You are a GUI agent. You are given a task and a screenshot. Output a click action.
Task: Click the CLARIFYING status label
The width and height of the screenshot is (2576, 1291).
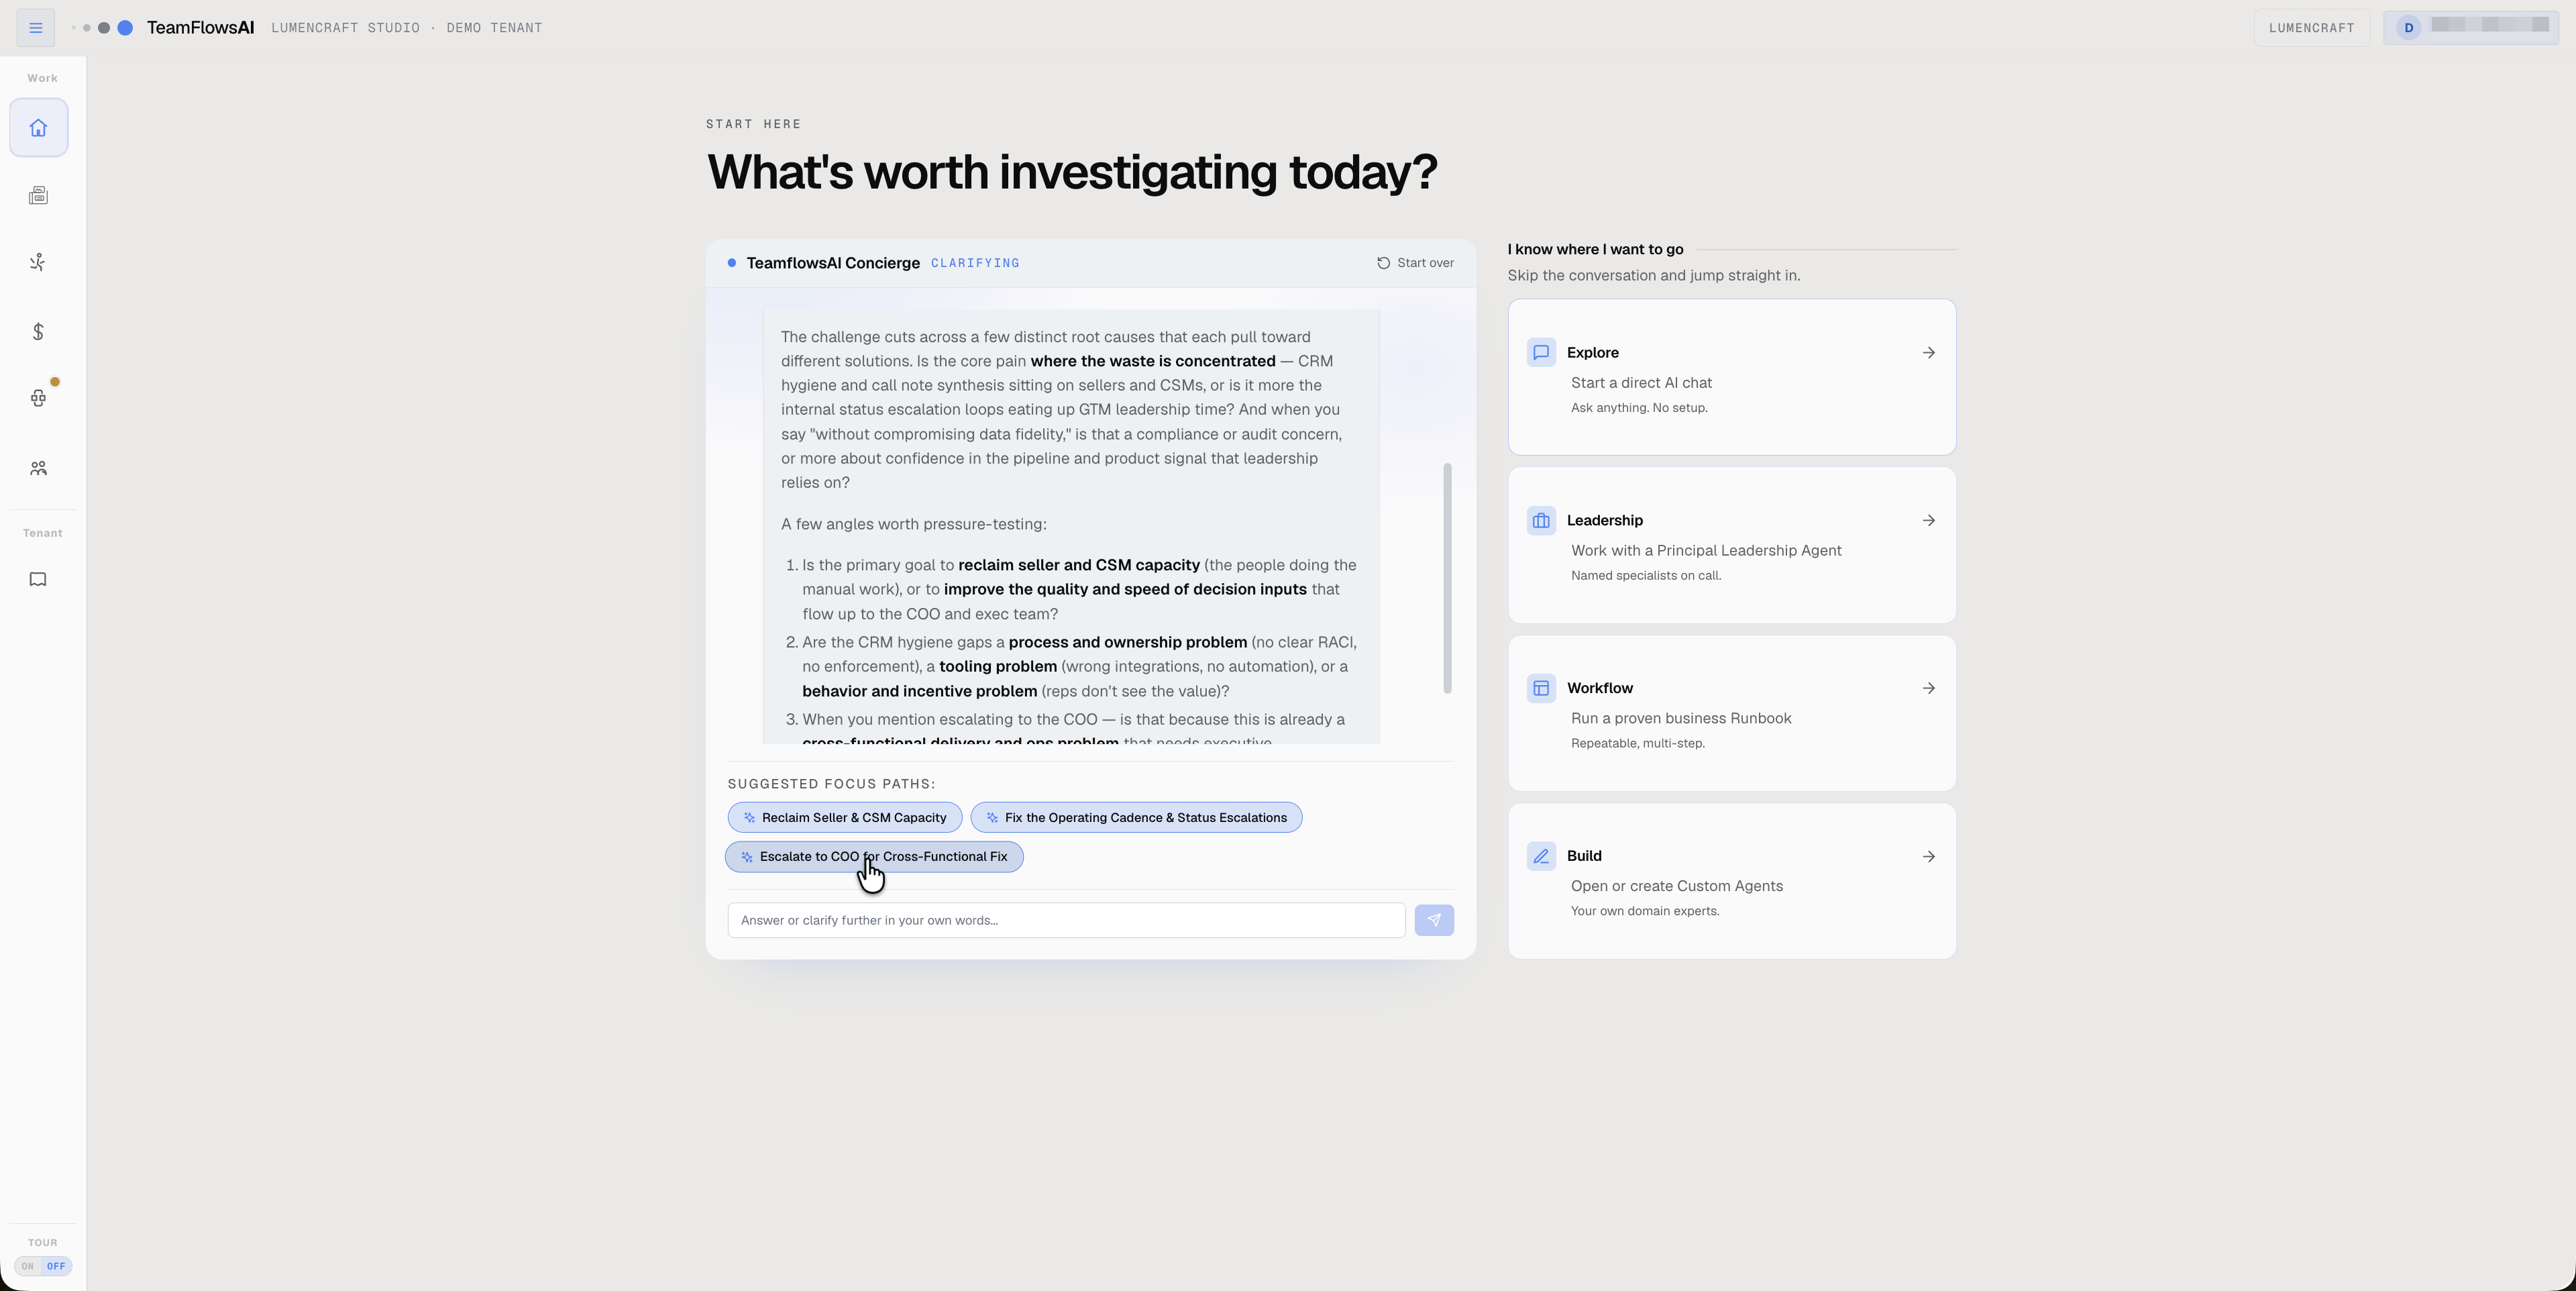(x=975, y=263)
